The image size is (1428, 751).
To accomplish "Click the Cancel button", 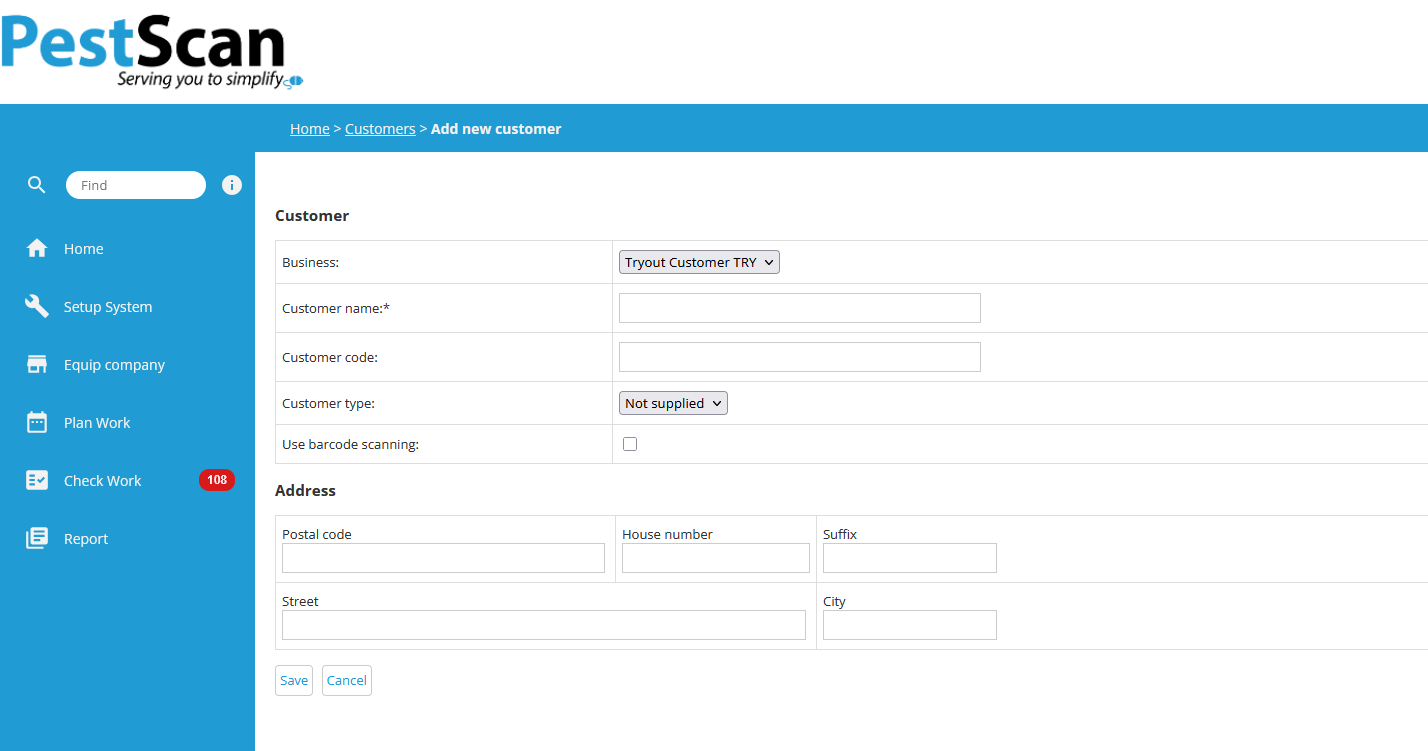I will click(347, 680).
